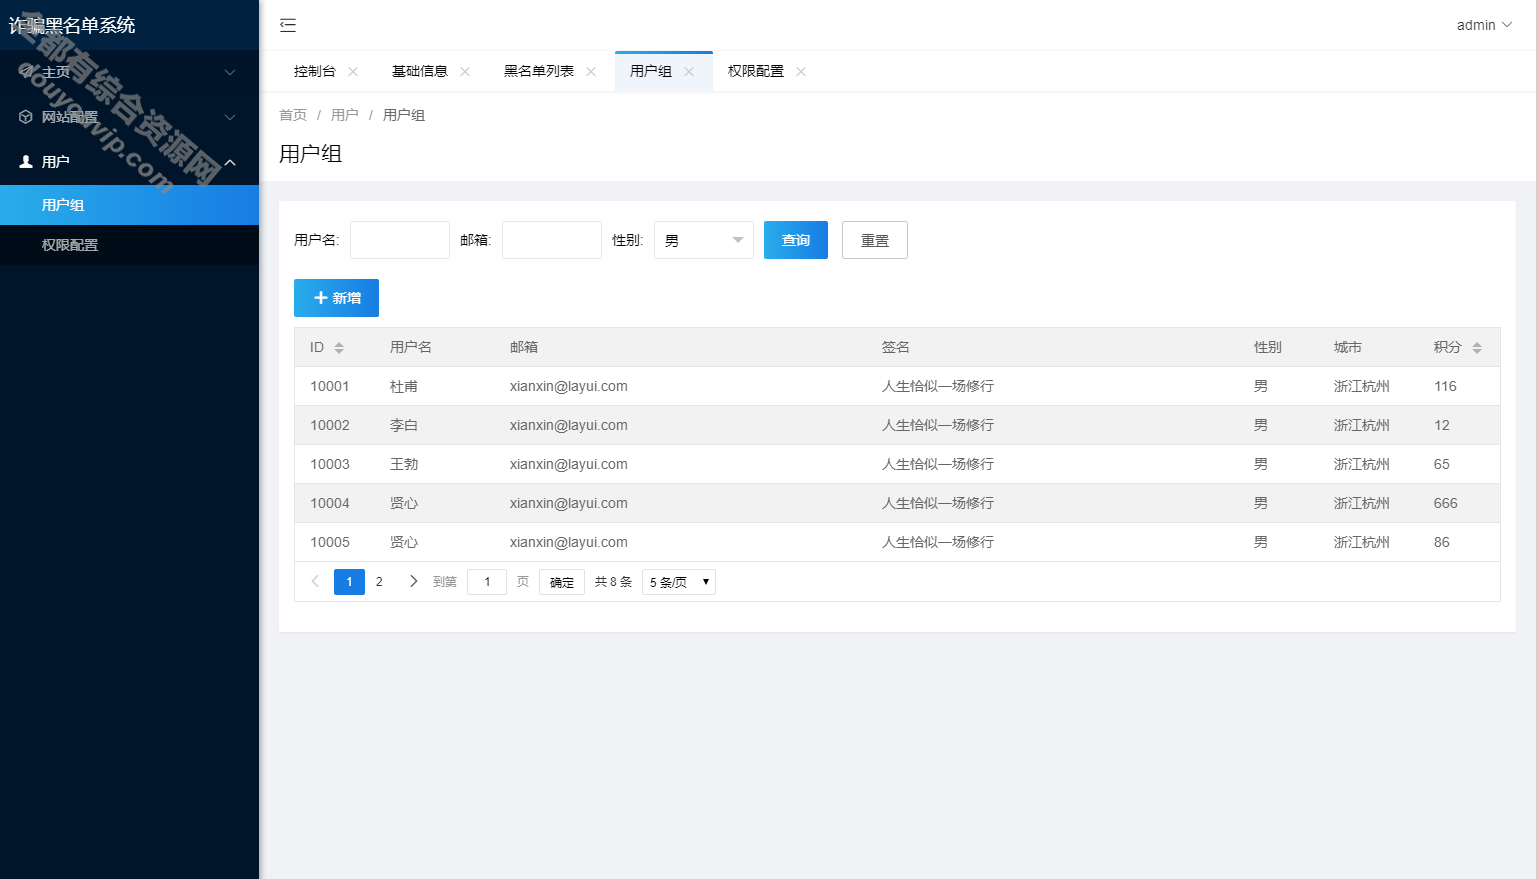The height and width of the screenshot is (879, 1537).
Task: Select page 1 in pagination
Action: pos(349,581)
